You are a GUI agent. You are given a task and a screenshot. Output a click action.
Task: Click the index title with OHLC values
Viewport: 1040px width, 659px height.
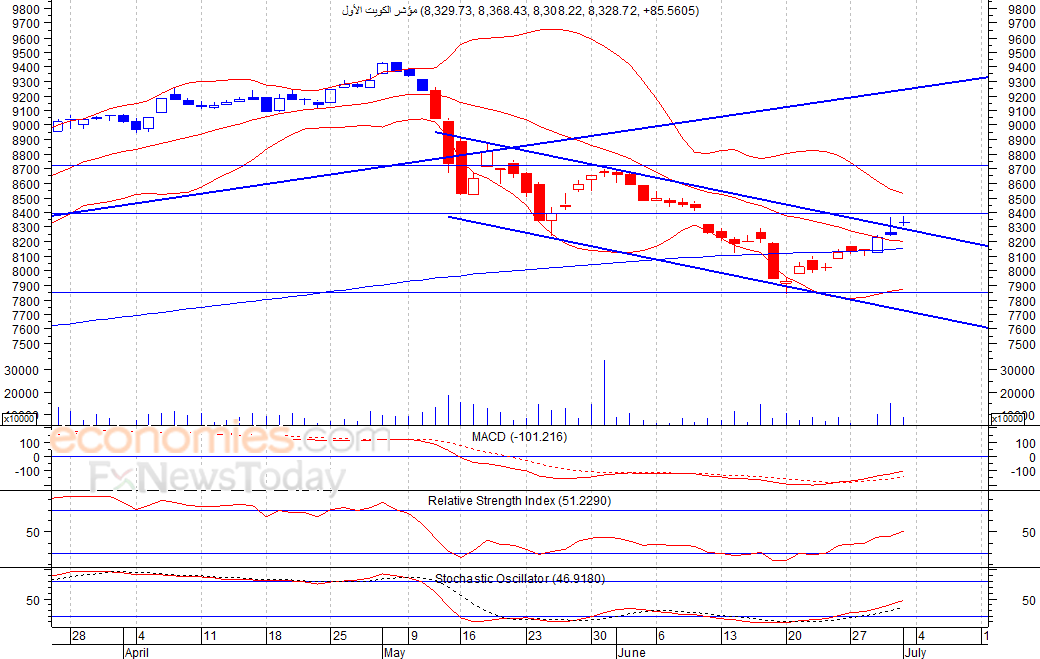pyautogui.click(x=520, y=11)
